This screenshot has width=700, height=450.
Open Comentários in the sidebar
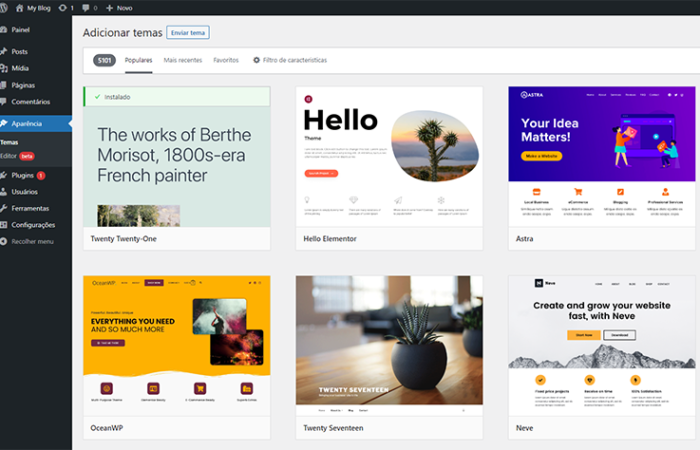tap(36, 101)
